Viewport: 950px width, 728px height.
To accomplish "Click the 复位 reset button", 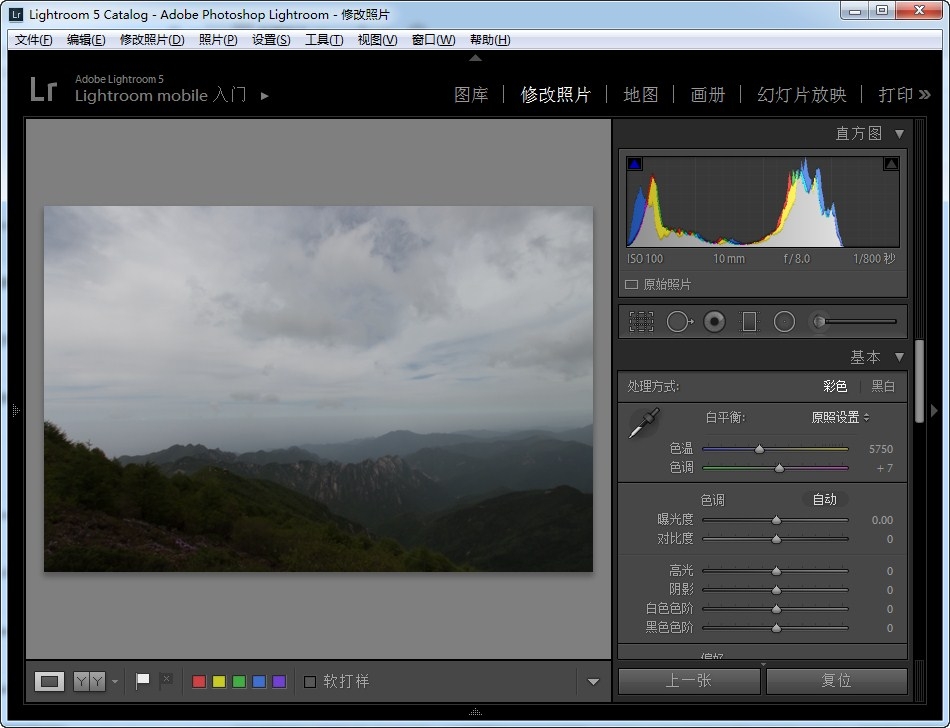I will tap(836, 681).
